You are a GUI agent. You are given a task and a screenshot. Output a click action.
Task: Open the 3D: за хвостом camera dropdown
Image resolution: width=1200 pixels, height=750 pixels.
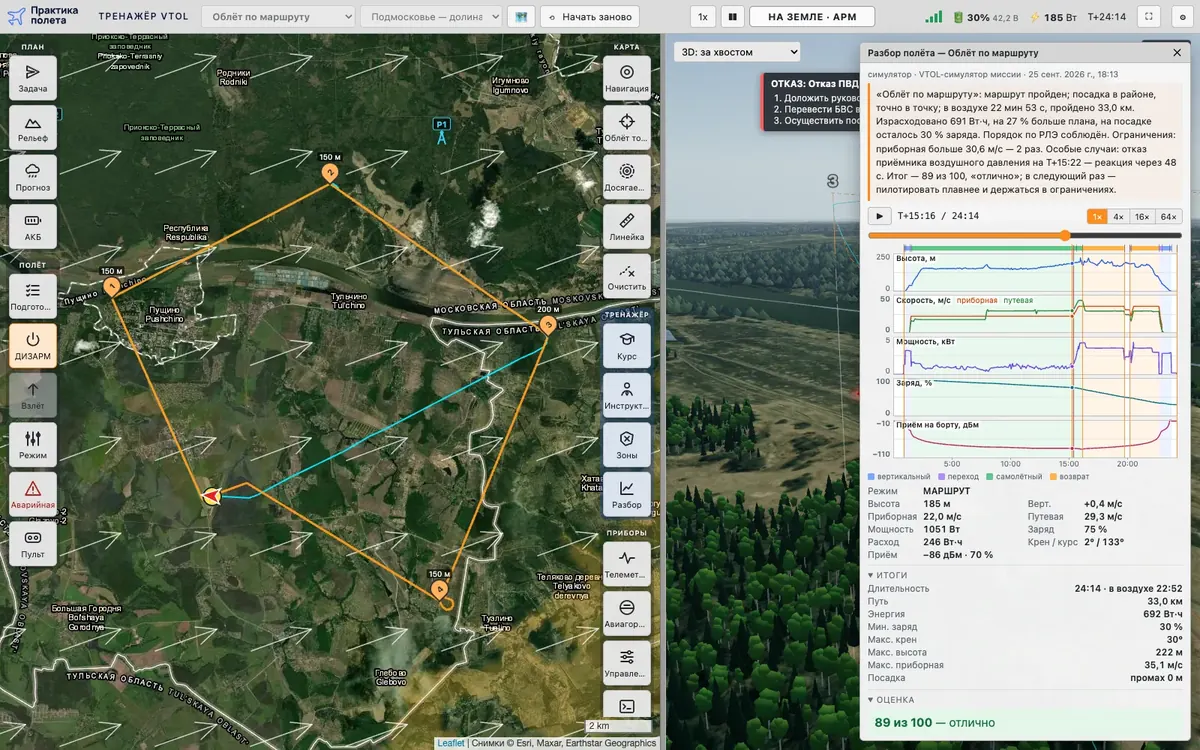(737, 52)
